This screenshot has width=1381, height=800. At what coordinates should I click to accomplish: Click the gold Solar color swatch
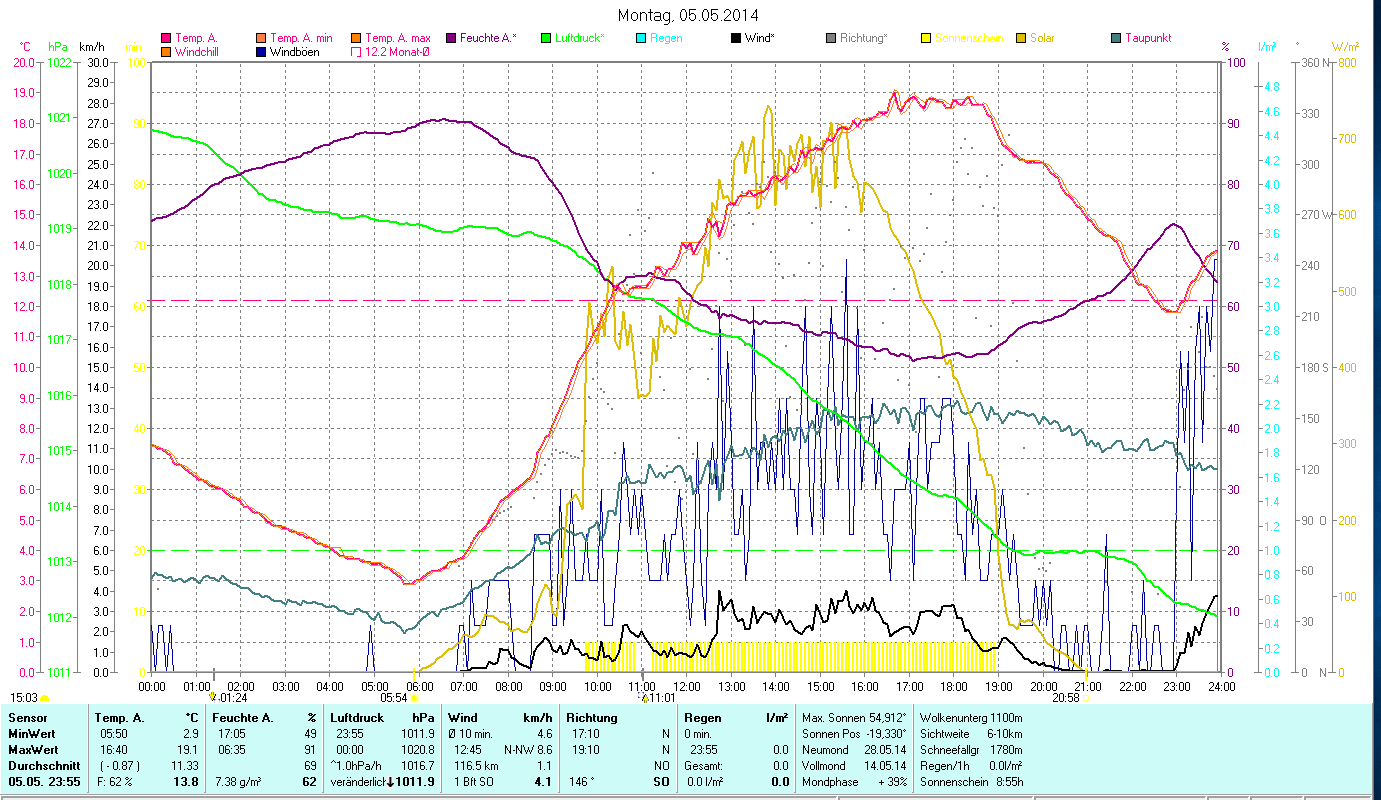(1021, 38)
